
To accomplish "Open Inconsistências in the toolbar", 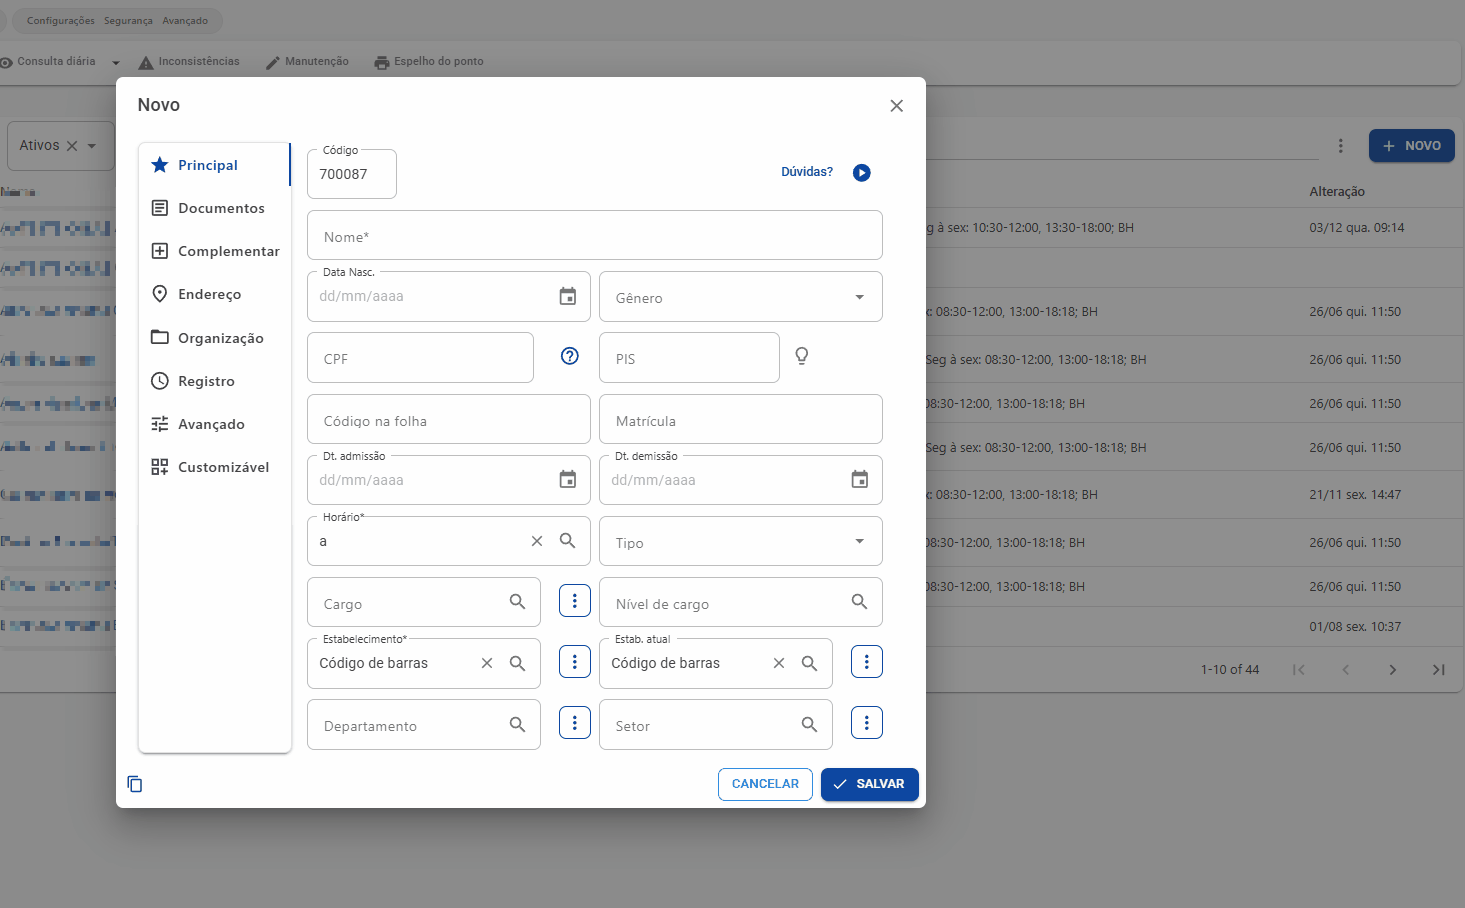I will (x=189, y=62).
